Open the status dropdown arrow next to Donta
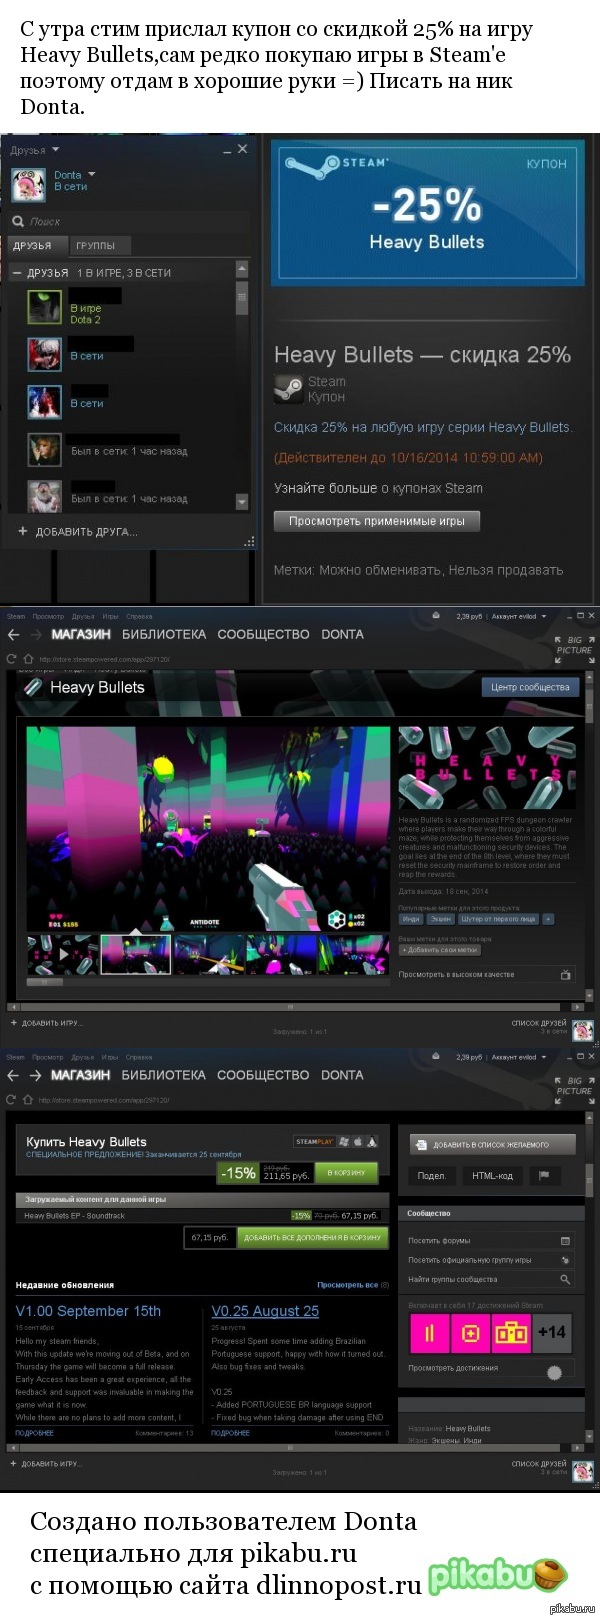Viewport: 600px width, 1620px height. (92, 175)
